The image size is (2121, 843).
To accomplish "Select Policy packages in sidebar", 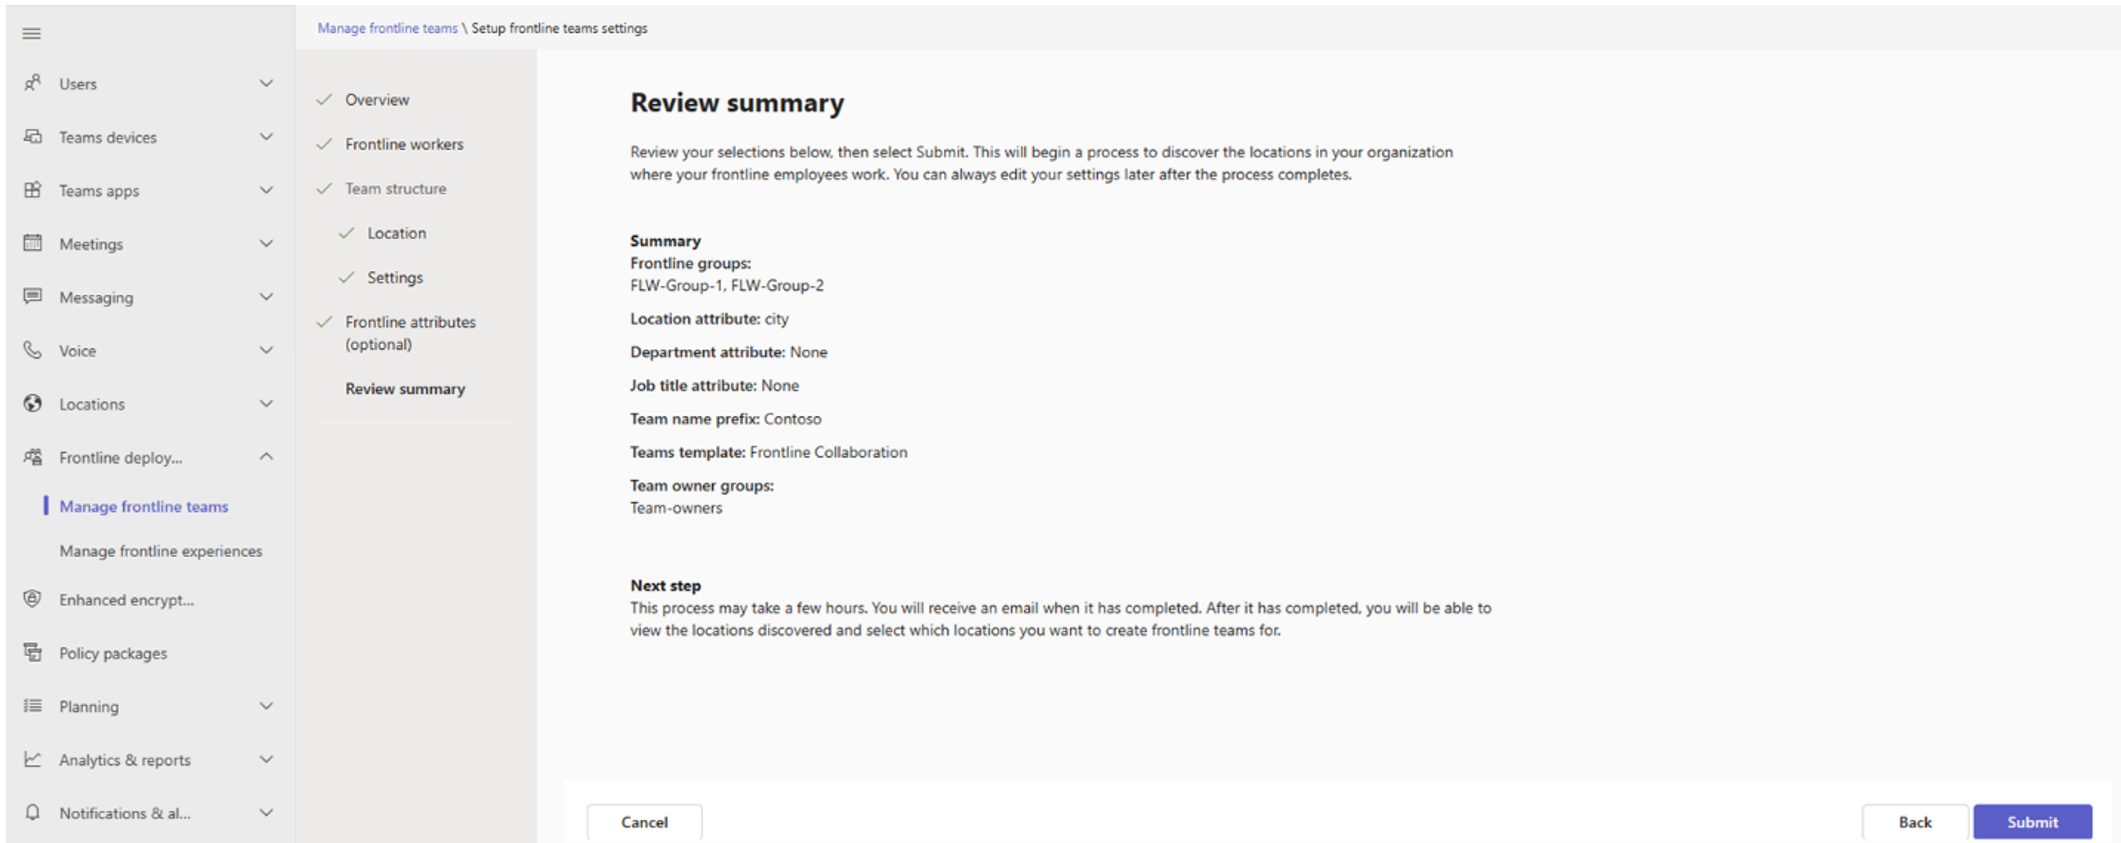I will click(x=113, y=653).
